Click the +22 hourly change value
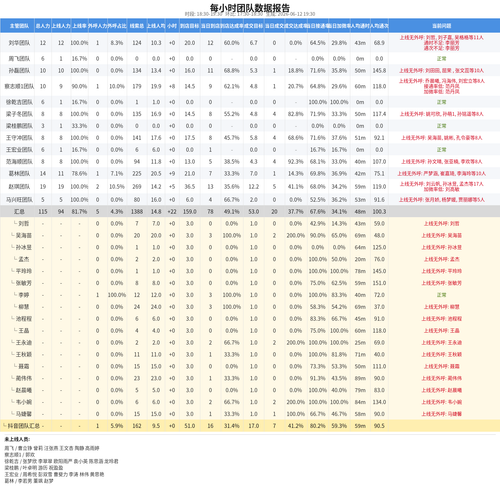 [x=172, y=212]
